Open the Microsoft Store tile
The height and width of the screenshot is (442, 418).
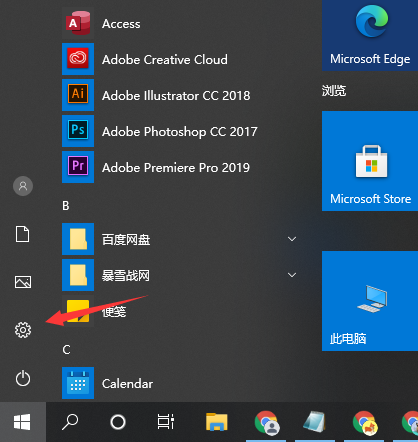[x=370, y=161]
